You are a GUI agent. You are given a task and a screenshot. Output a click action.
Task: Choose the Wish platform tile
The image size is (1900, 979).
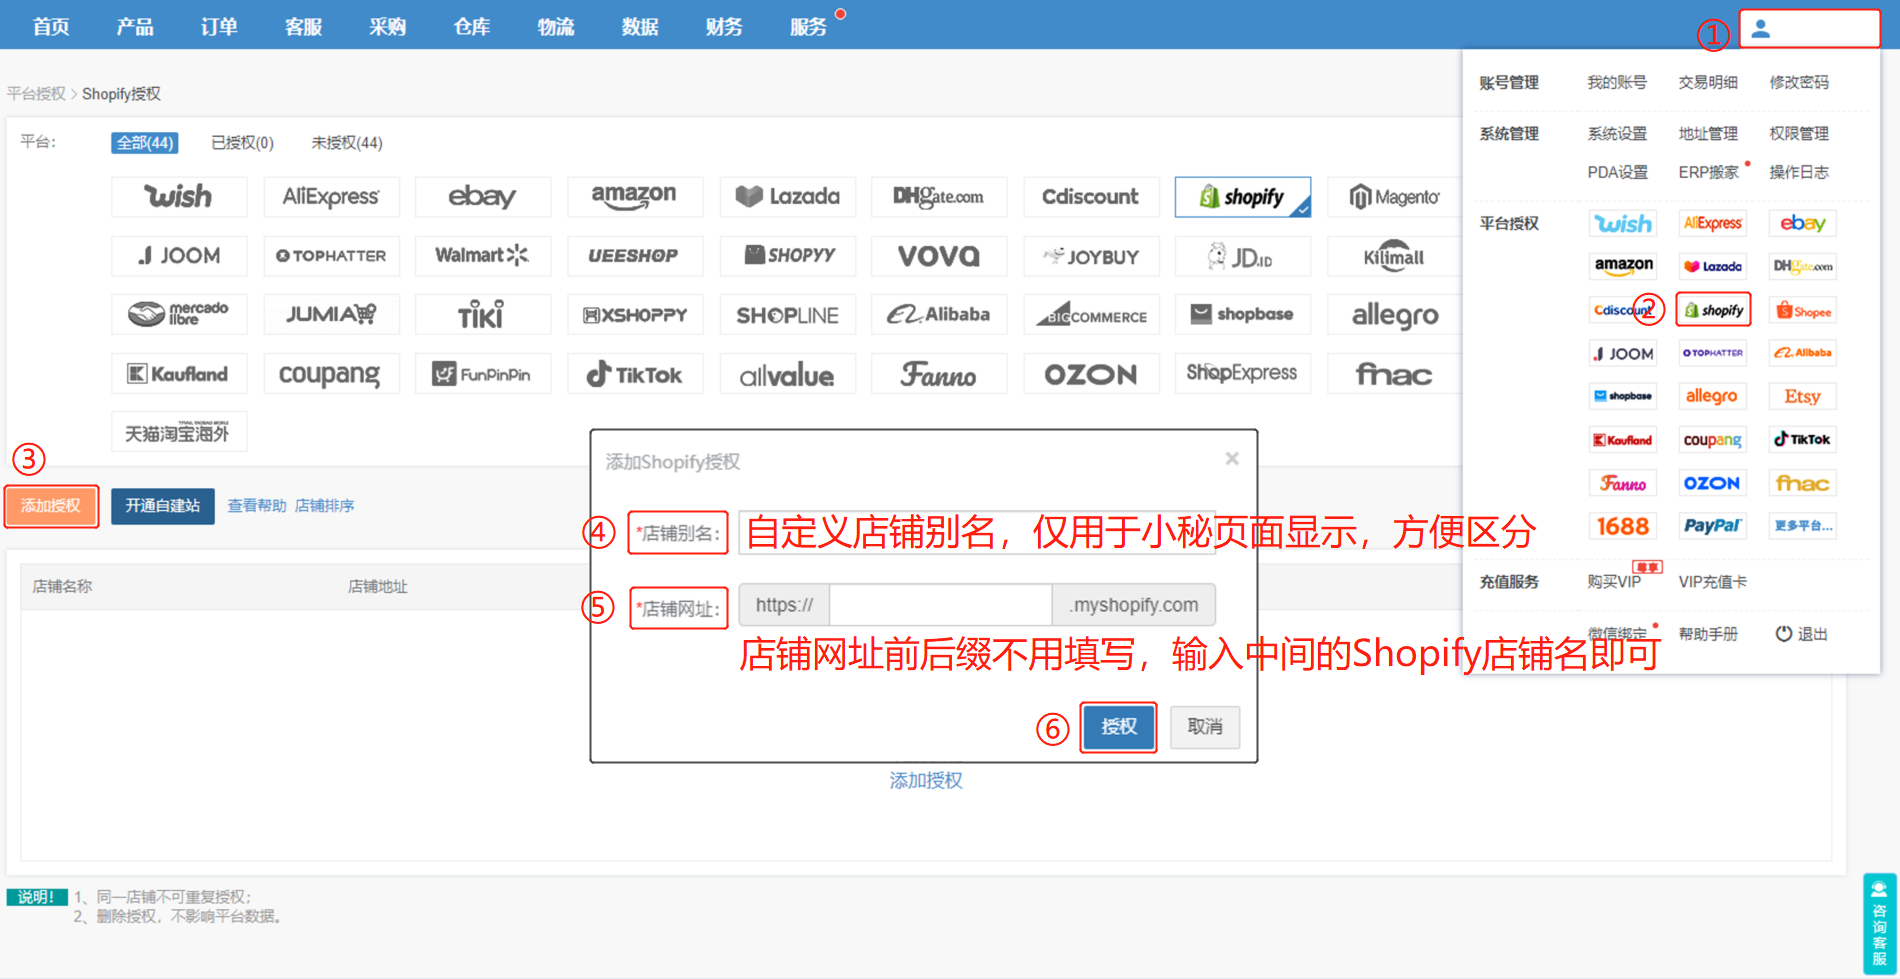(179, 197)
